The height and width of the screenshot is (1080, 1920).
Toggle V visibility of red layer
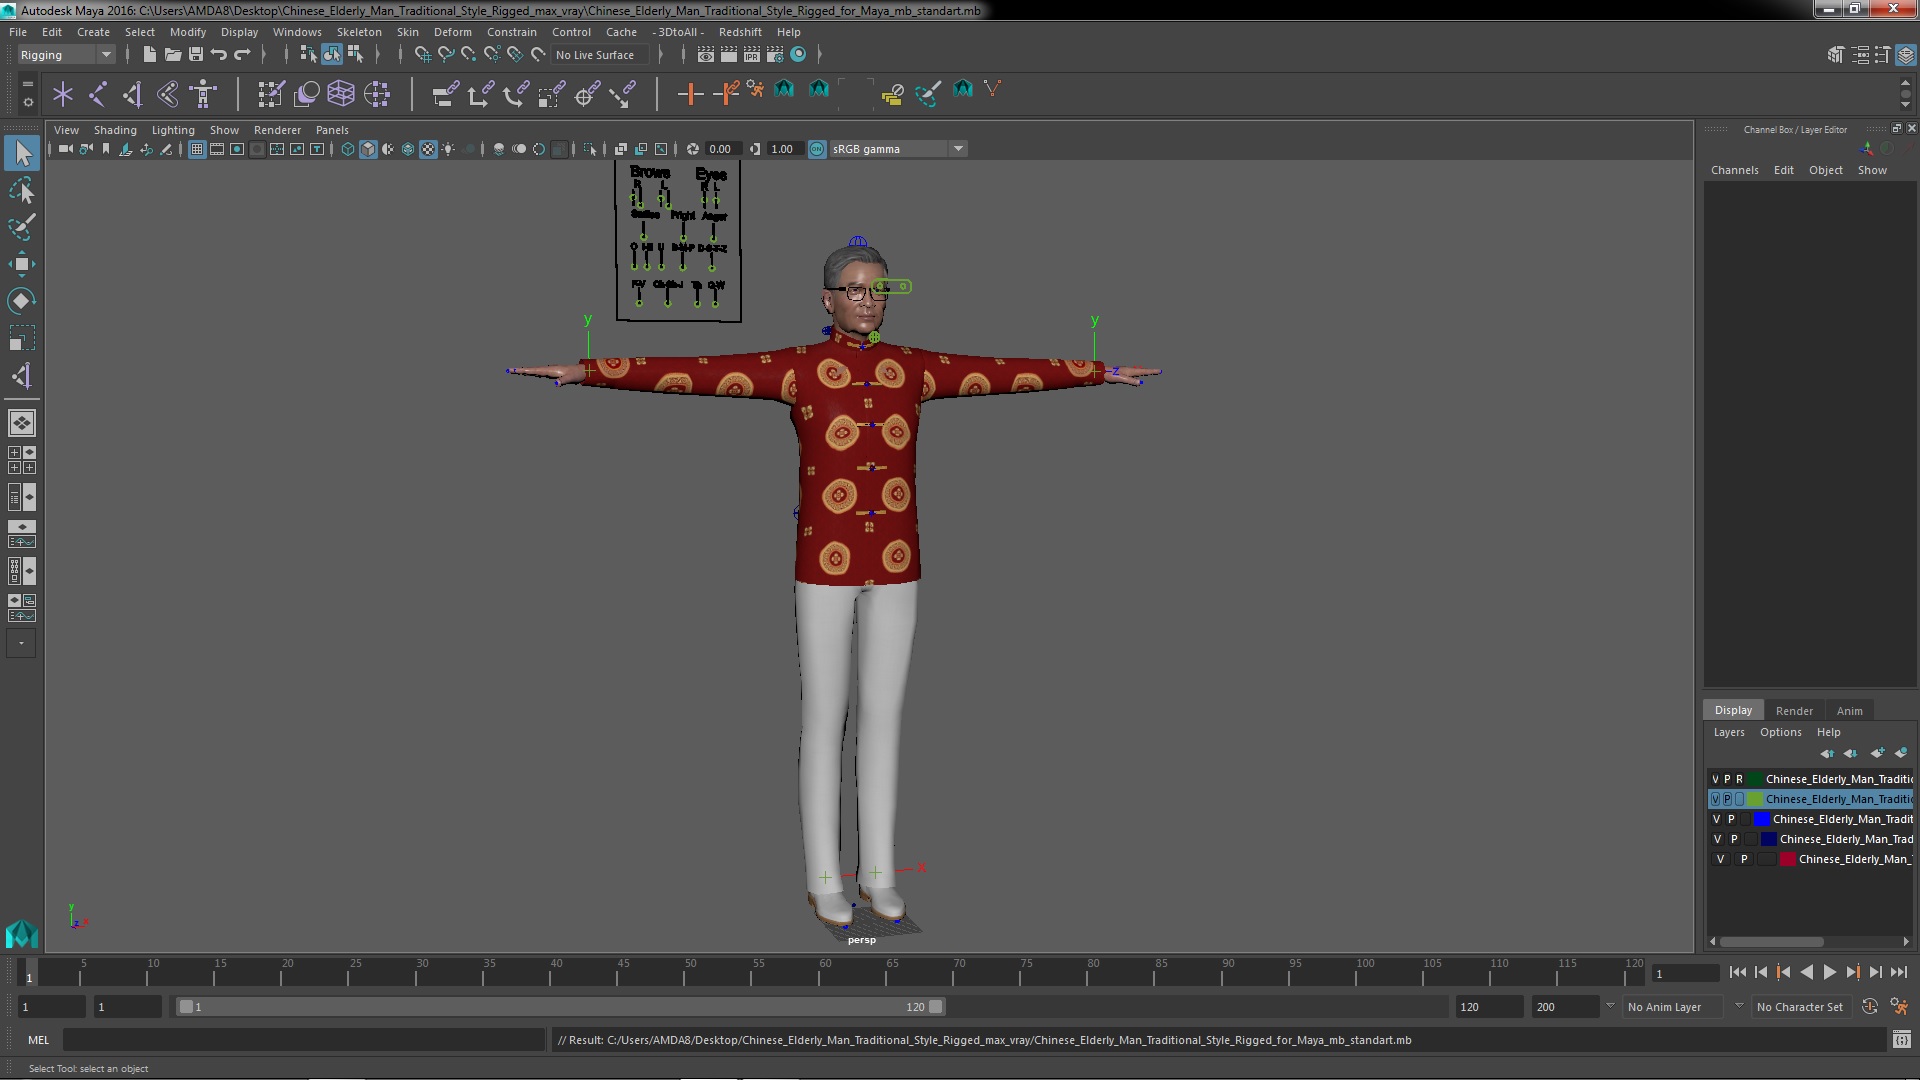point(1720,859)
